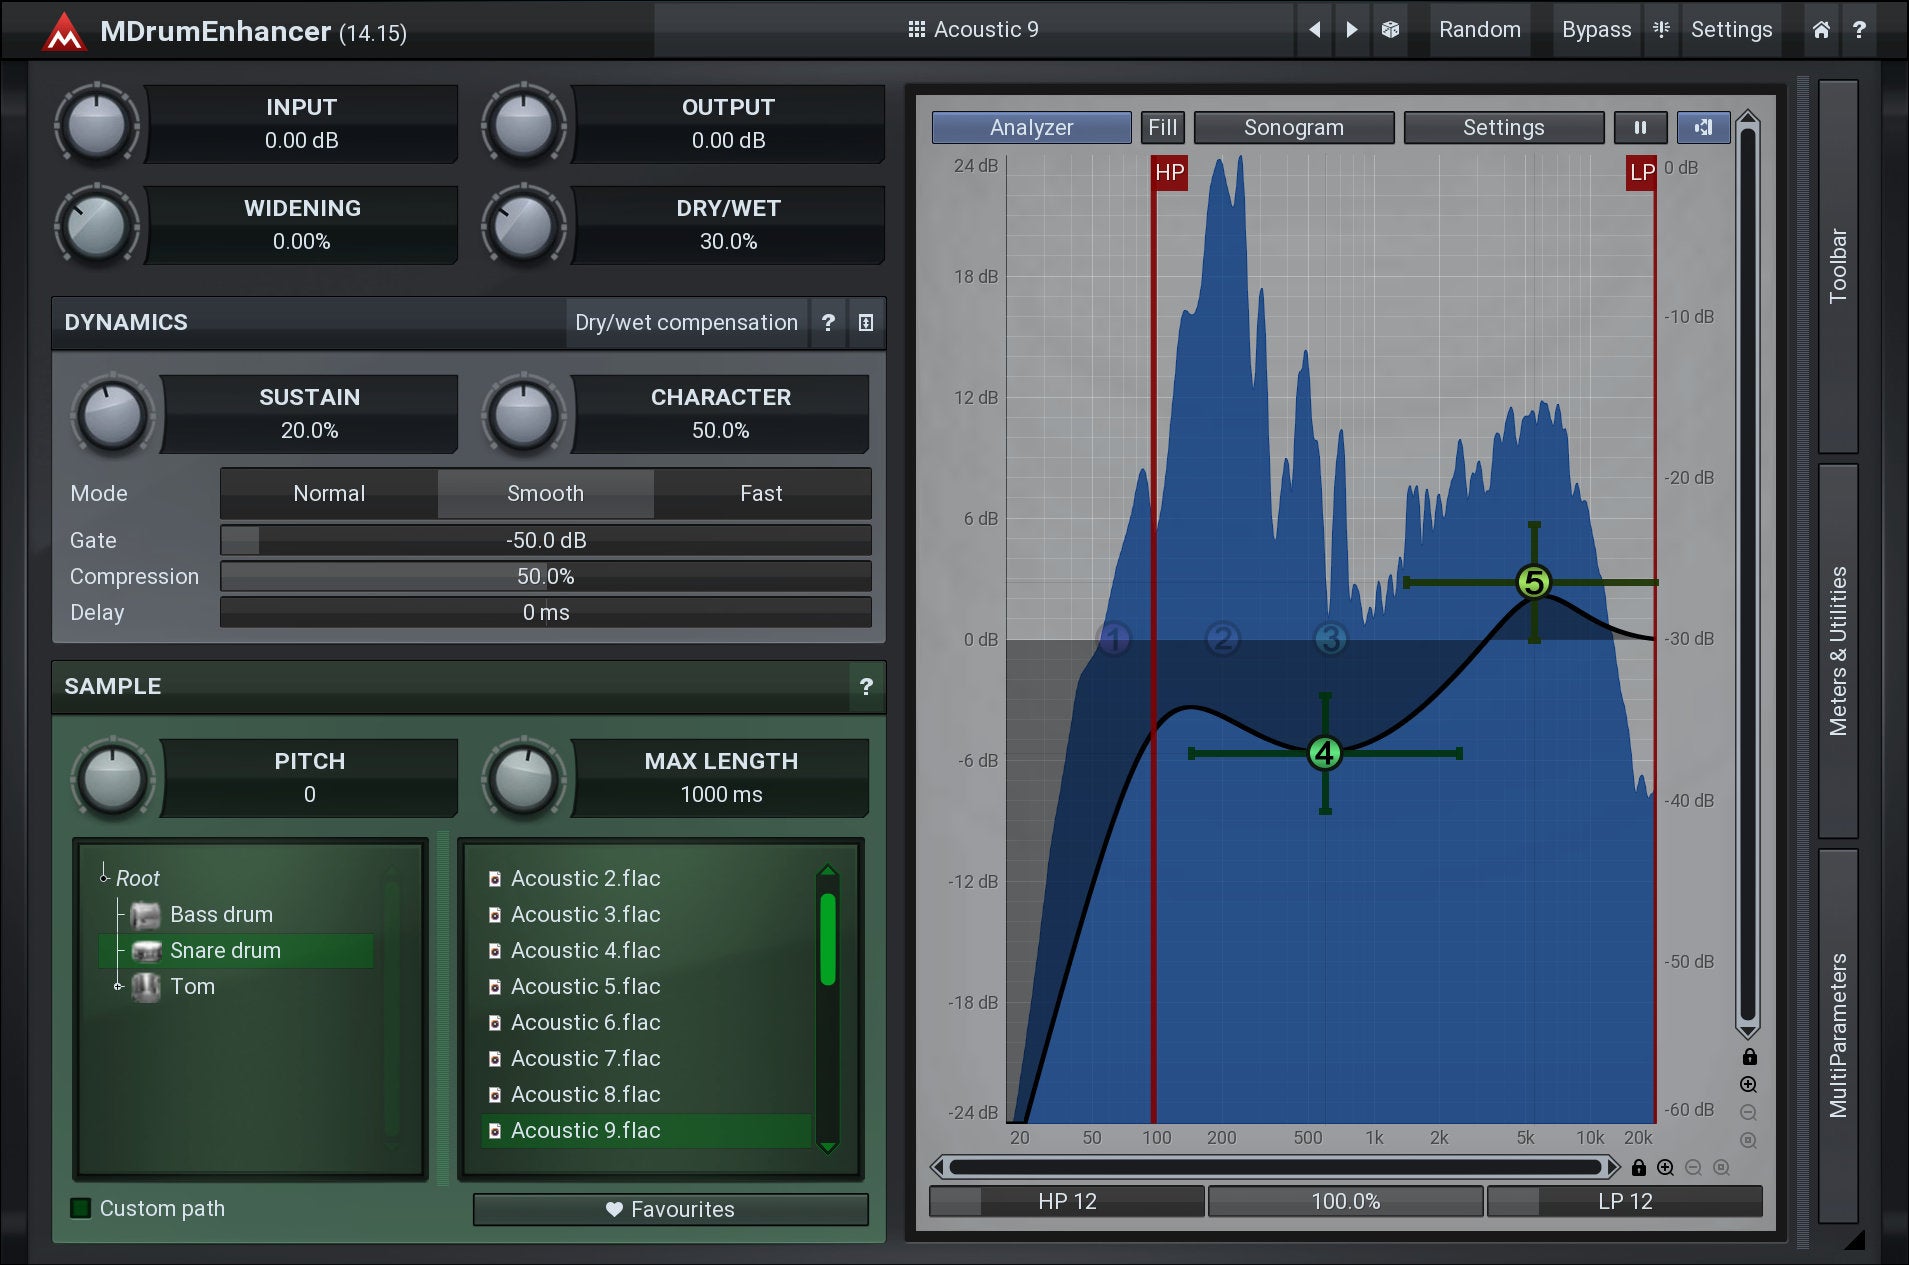The width and height of the screenshot is (1909, 1265).
Task: Expand the Tom folder in tree
Action: pos(118,987)
